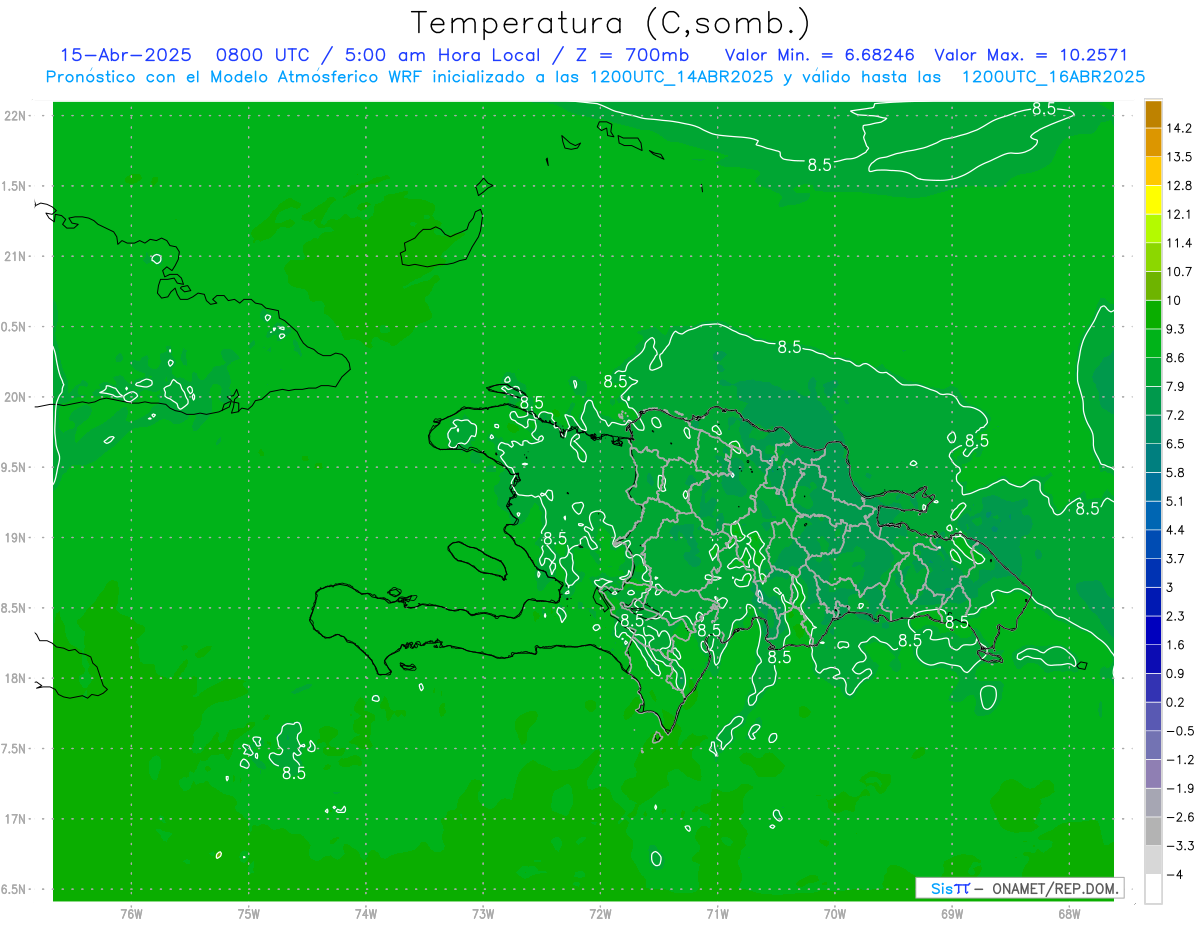Screen dimensions: 1200x927
Task: Pick the green swatch between 9.3 and 8.6
Action: [x=1153, y=343]
